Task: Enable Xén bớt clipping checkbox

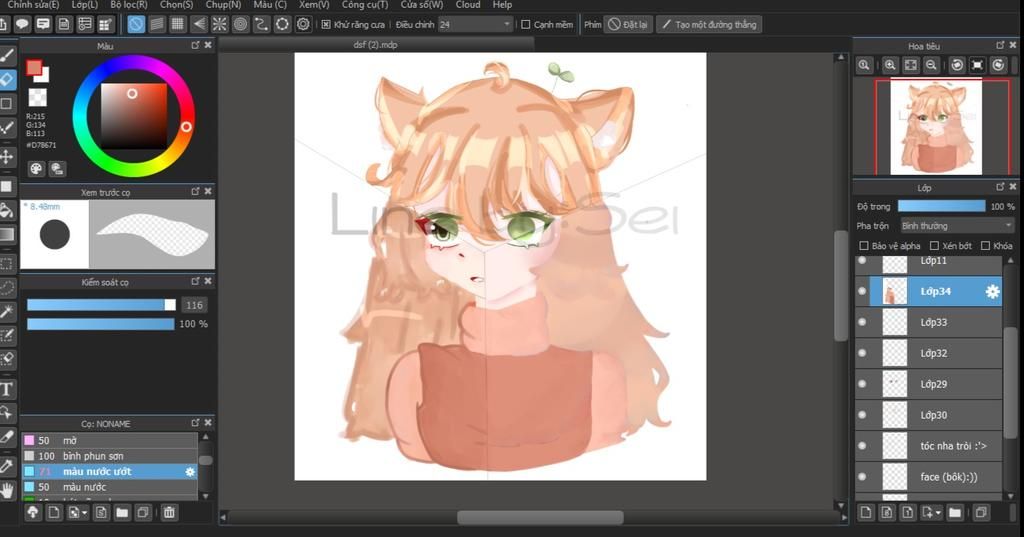Action: [934, 246]
